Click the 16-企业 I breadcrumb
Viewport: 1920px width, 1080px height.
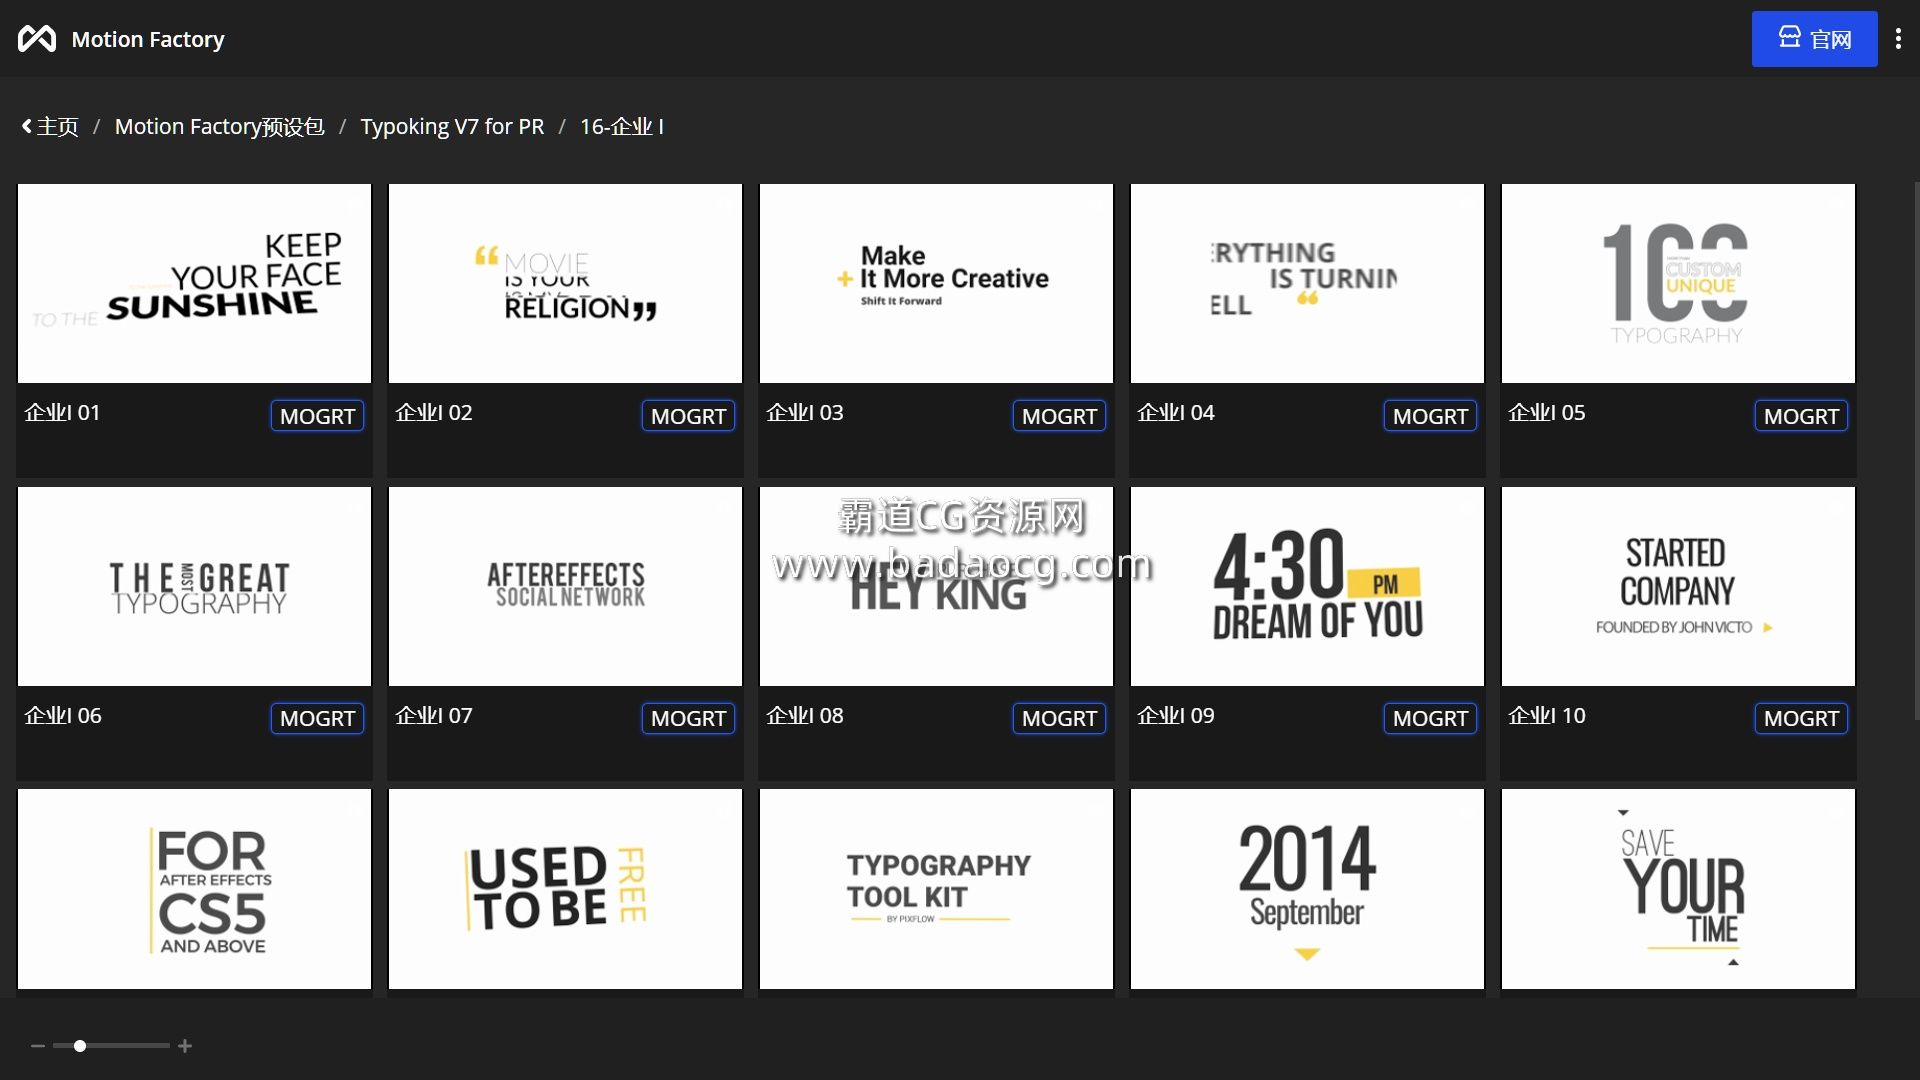point(622,127)
